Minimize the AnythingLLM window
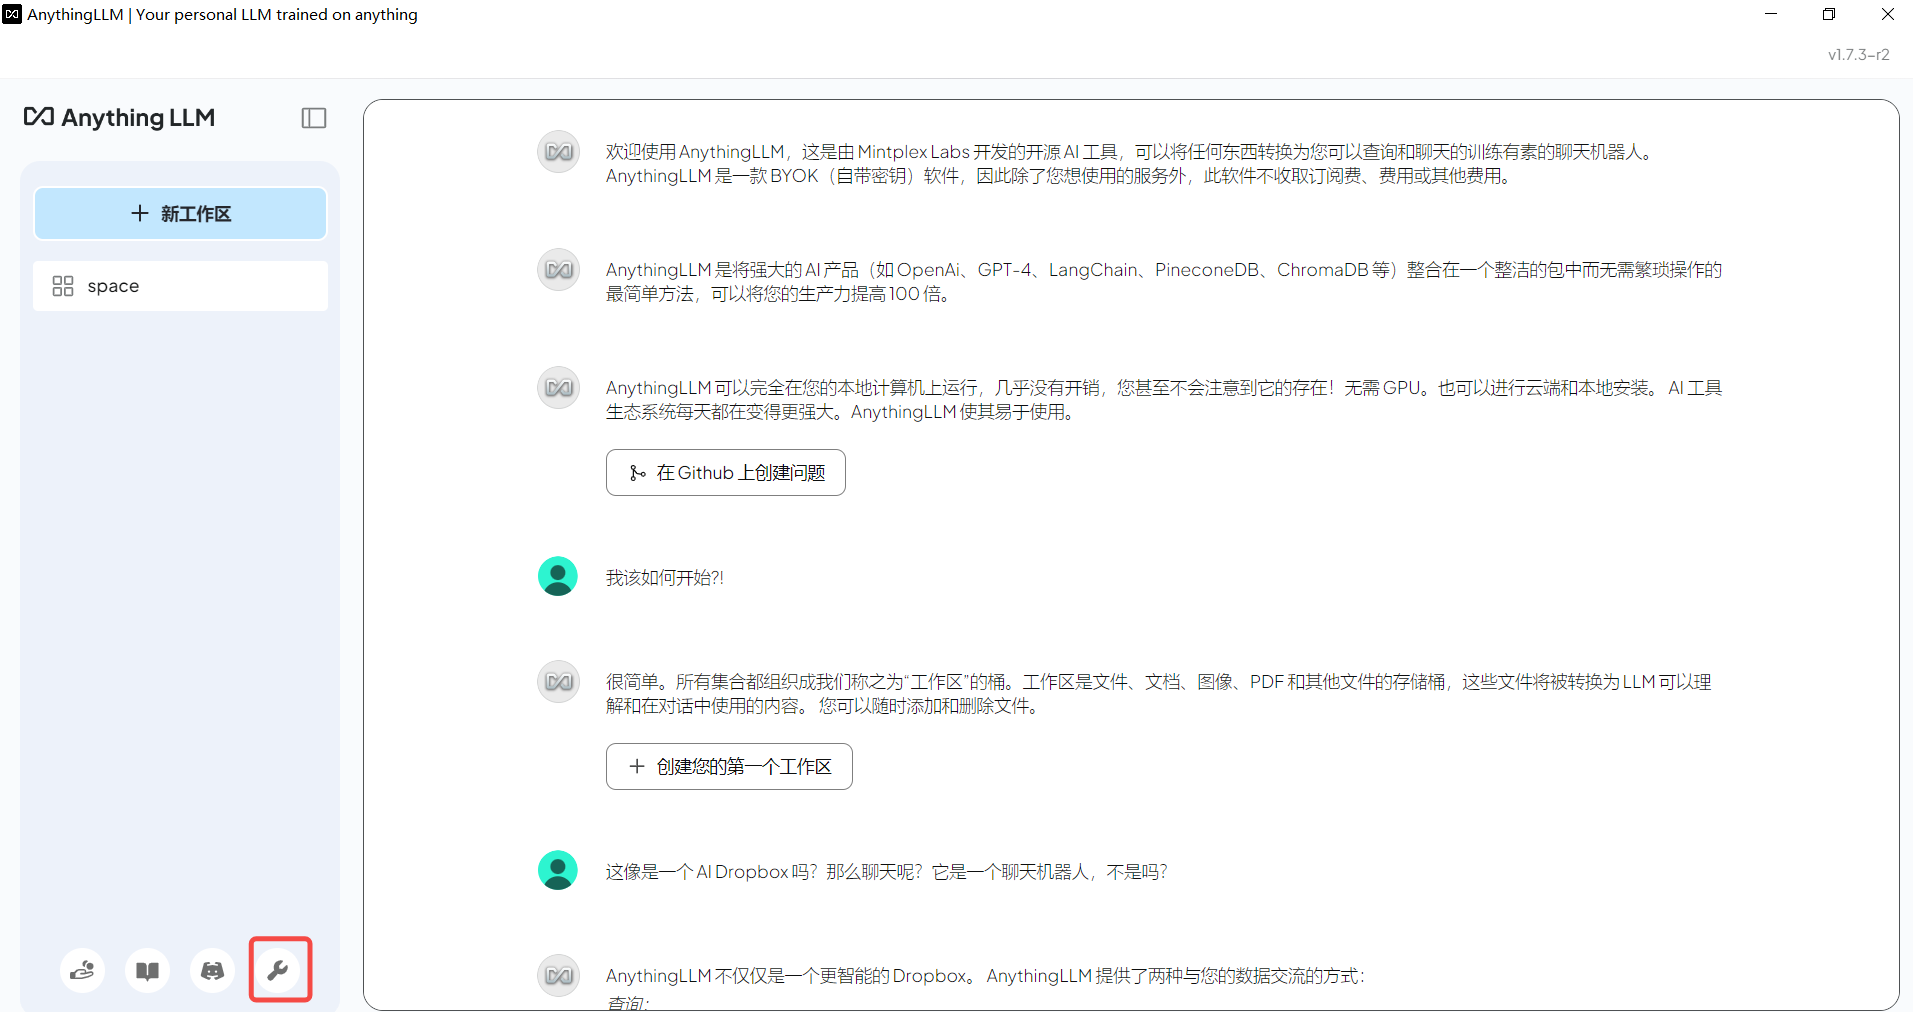Viewport: 1913px width, 1012px height. 1771,14
